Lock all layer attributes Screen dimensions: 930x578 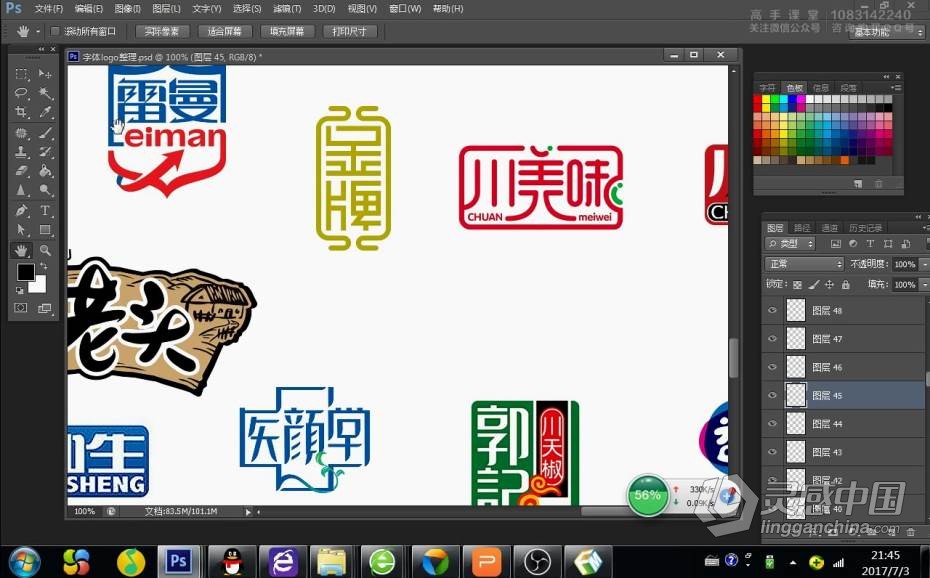845,285
